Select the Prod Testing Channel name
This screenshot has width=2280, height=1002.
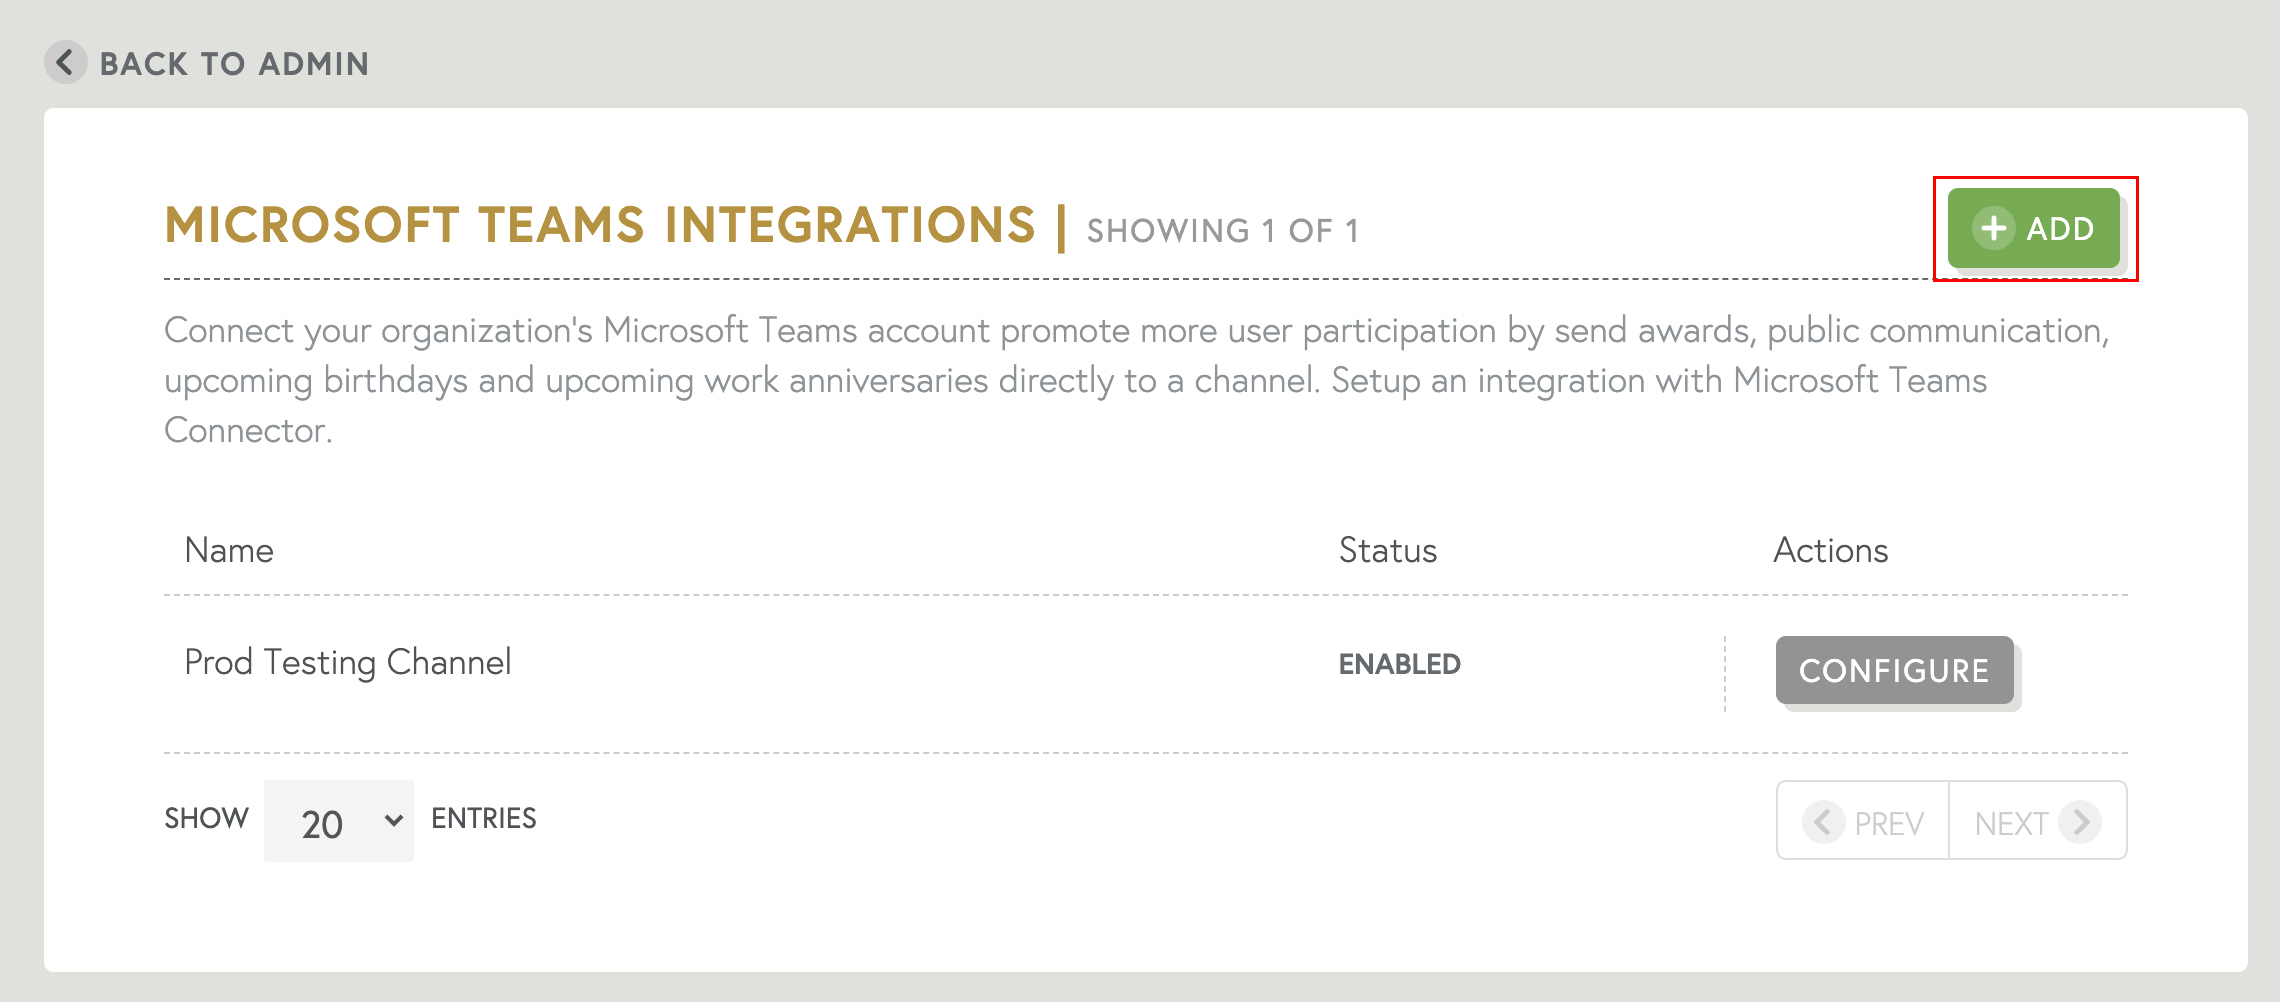(348, 662)
